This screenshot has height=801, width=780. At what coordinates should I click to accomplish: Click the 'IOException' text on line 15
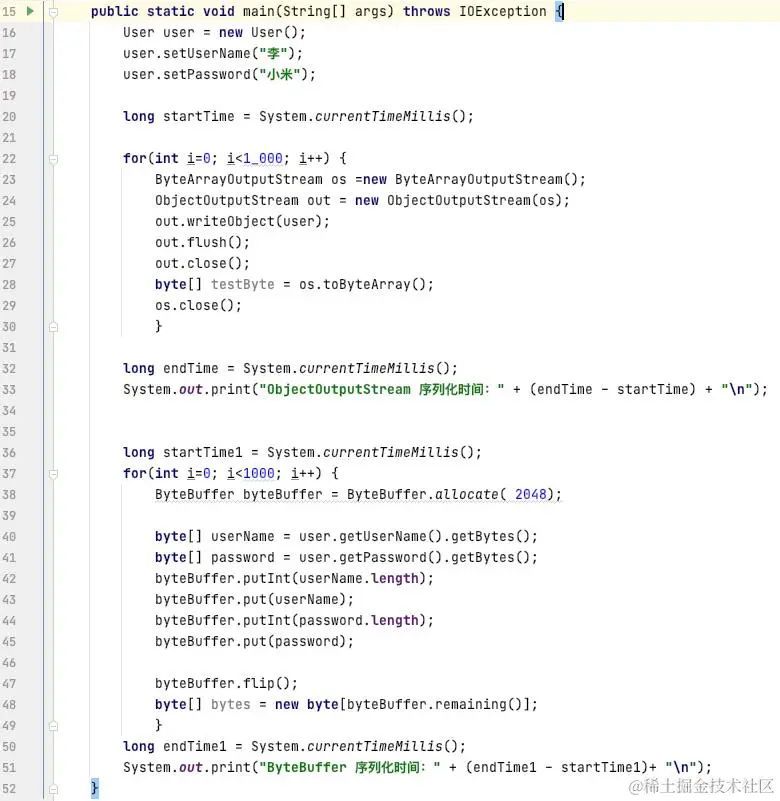(503, 11)
